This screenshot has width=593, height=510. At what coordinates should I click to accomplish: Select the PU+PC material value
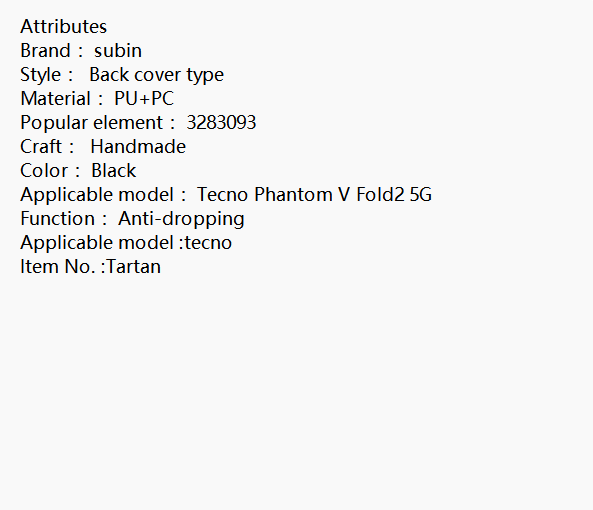(x=144, y=98)
